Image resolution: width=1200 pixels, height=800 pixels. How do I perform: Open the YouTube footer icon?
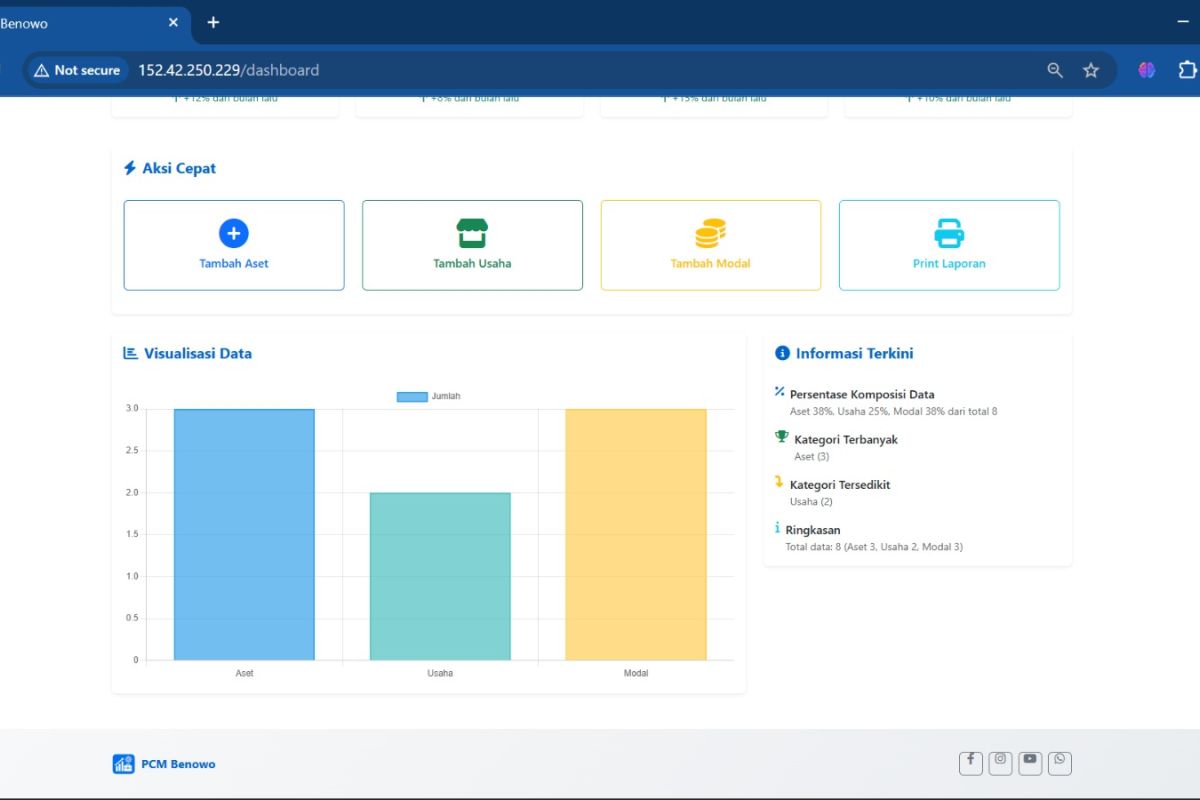coord(1030,762)
